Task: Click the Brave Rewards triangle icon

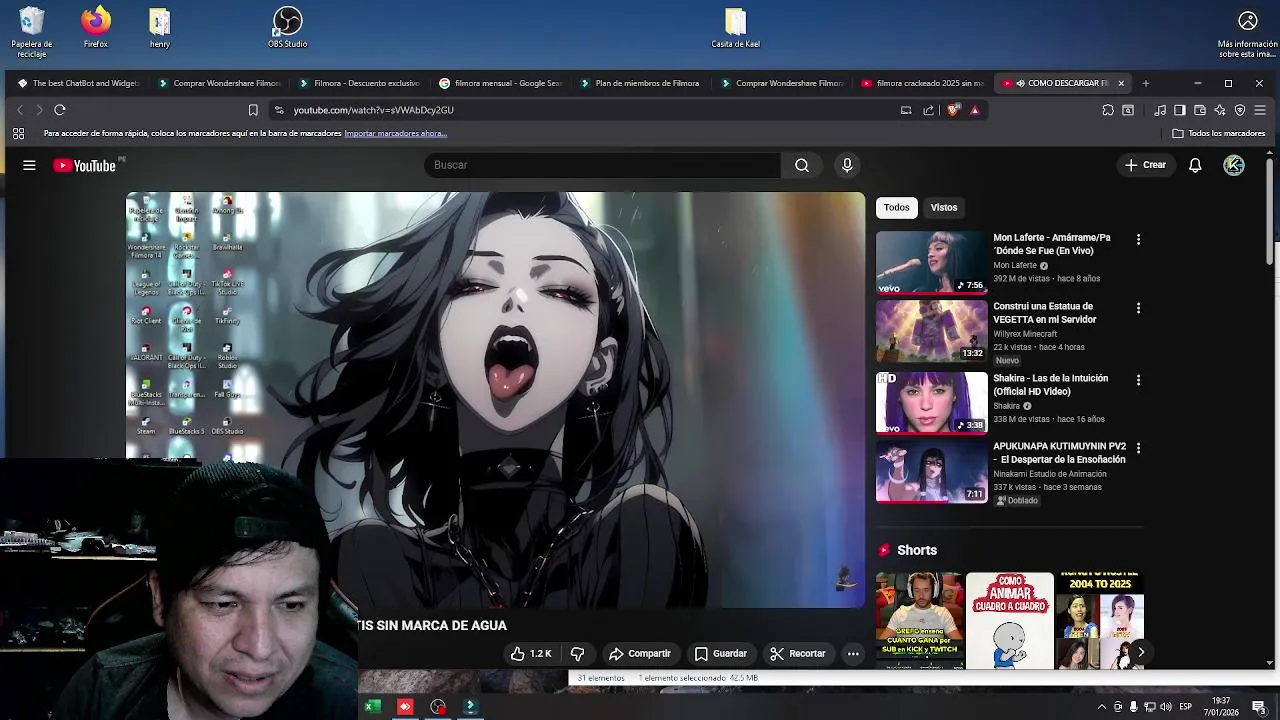Action: pyautogui.click(x=975, y=110)
